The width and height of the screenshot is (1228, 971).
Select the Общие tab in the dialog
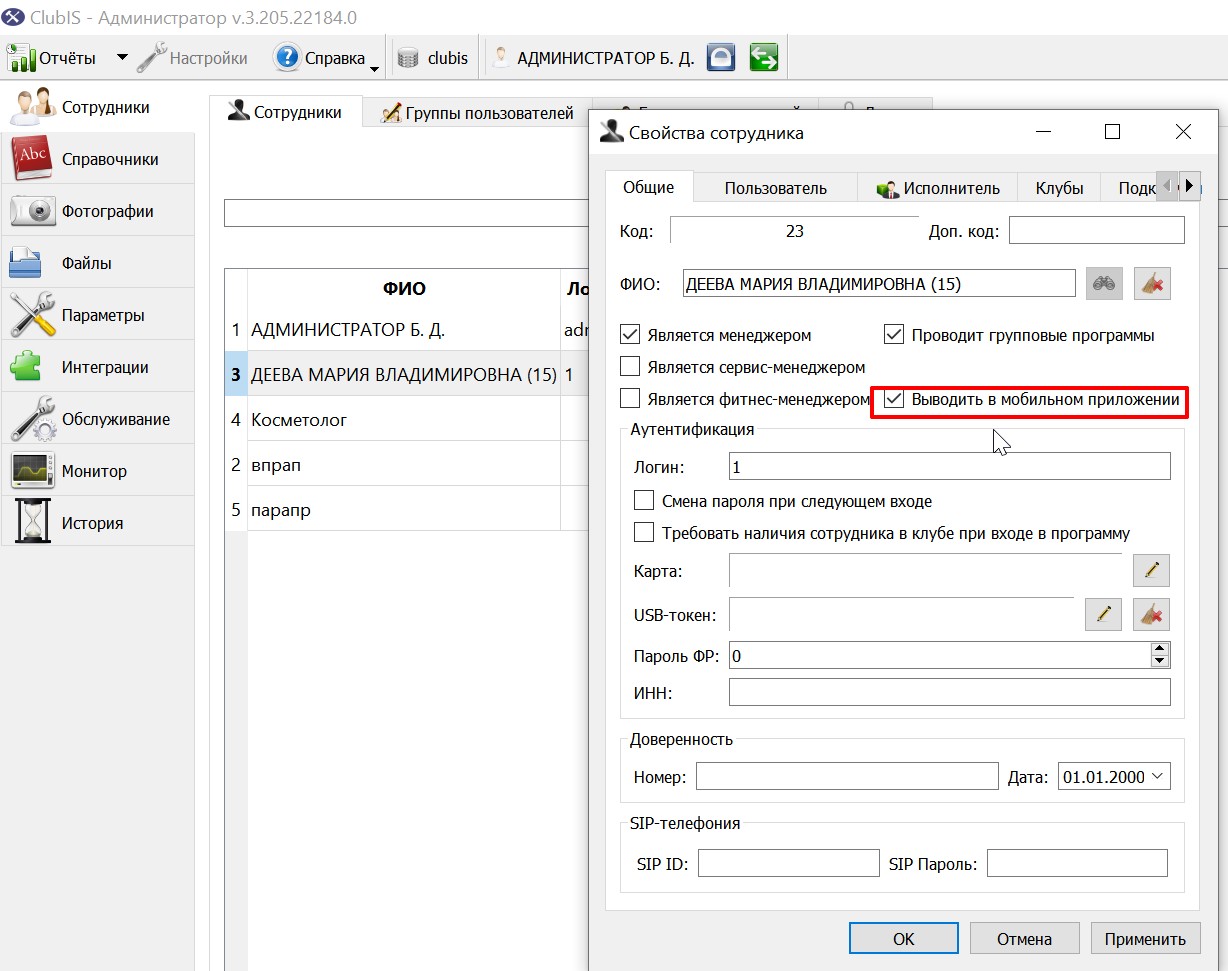click(x=649, y=187)
